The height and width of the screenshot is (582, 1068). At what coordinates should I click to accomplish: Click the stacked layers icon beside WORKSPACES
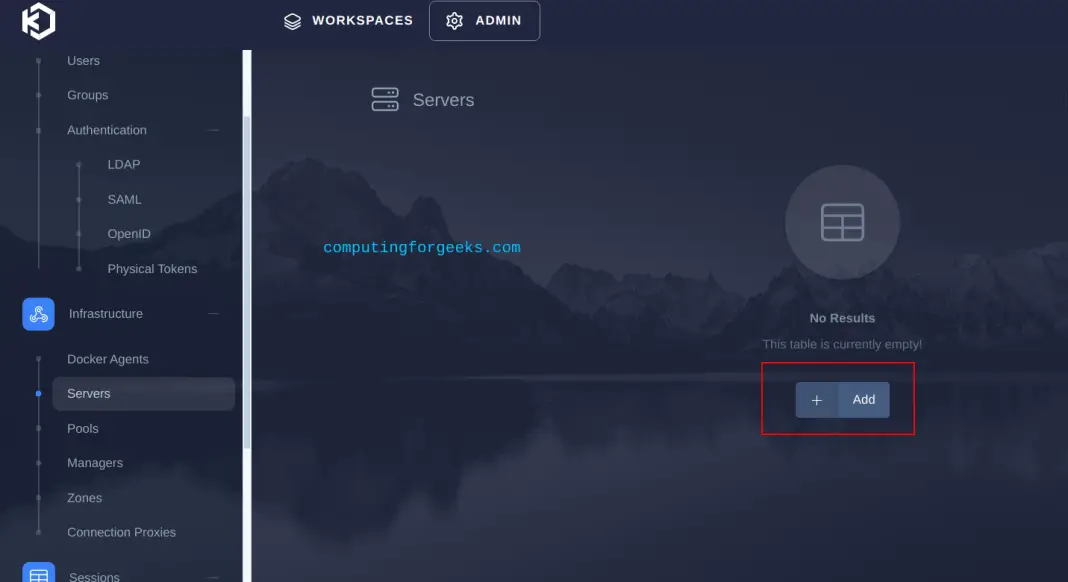click(292, 20)
